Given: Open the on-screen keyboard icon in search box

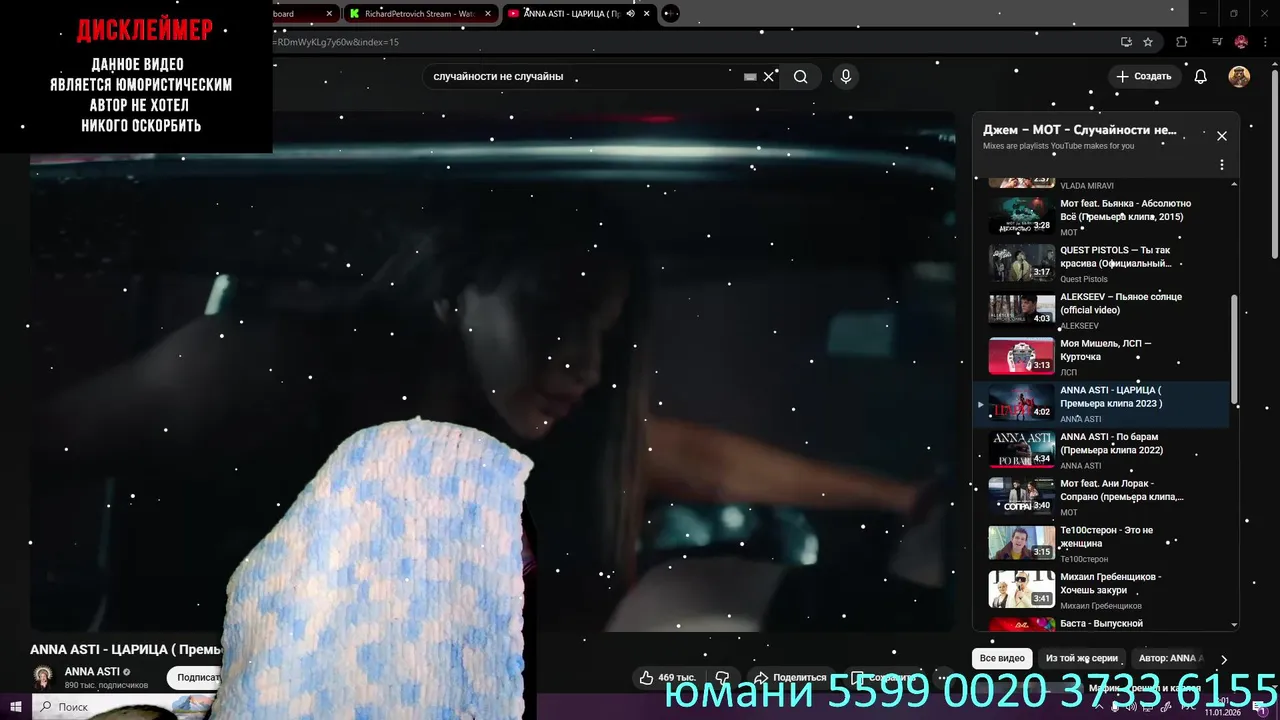Looking at the screenshot, I should coord(750,77).
